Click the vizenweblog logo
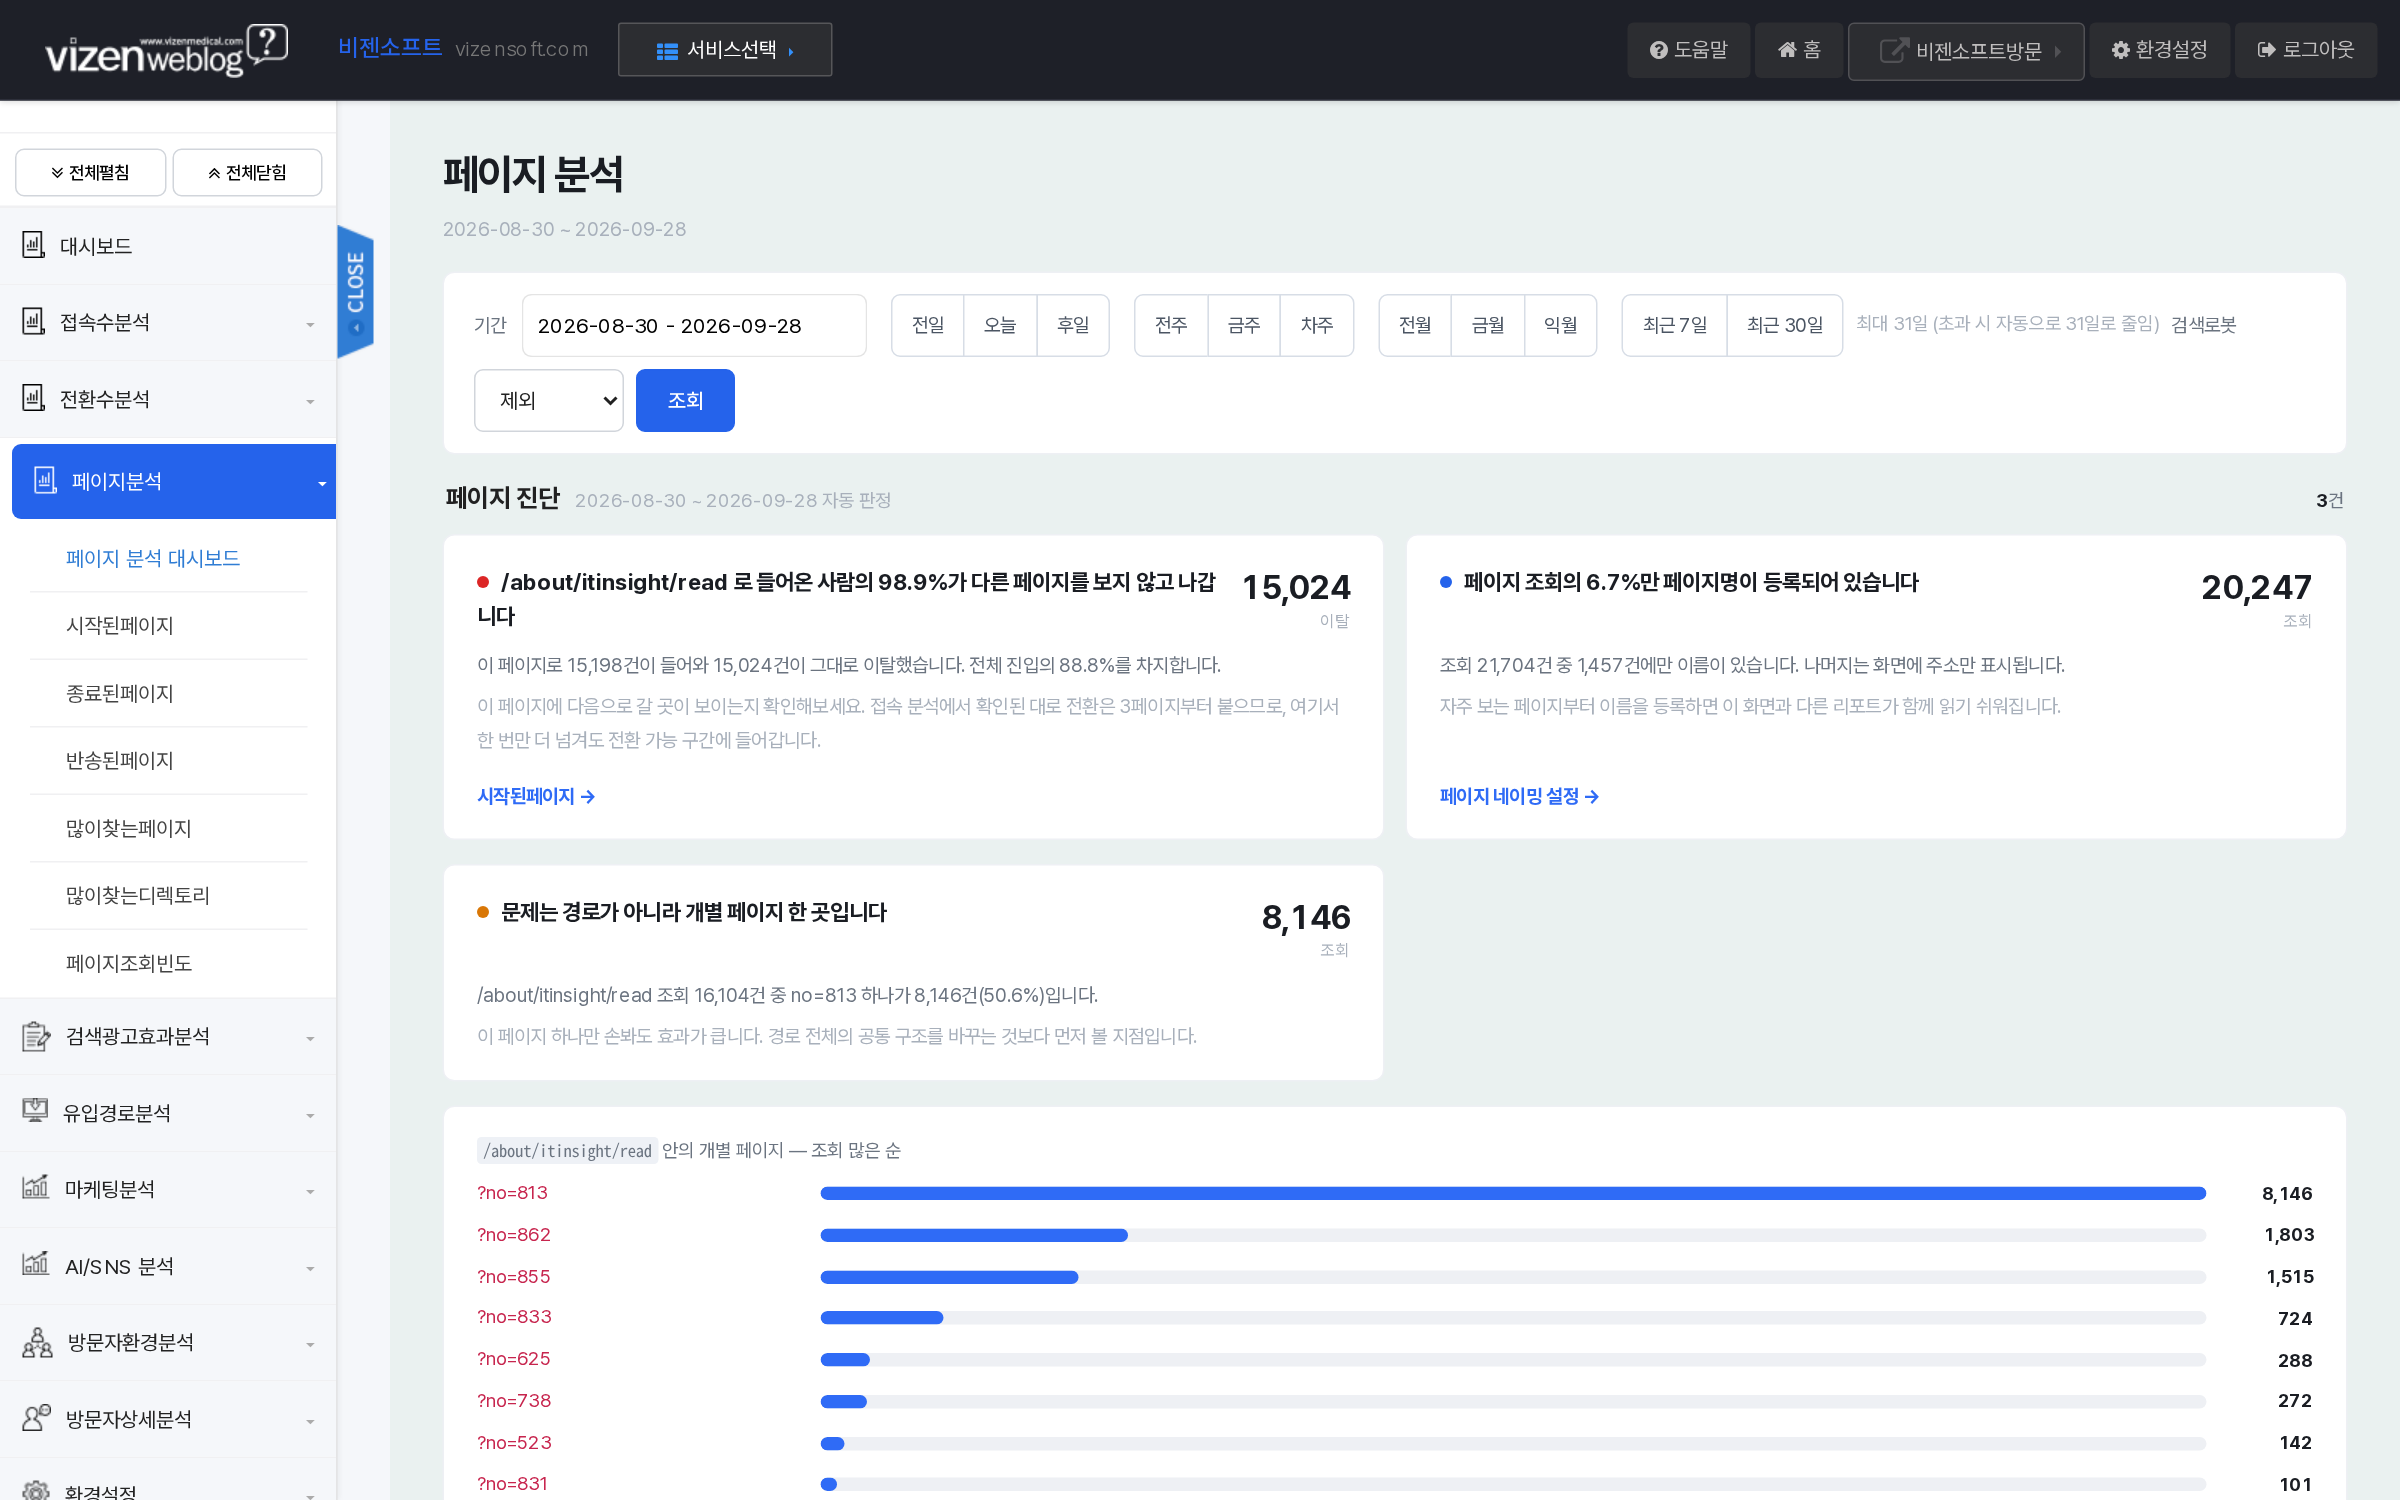 click(166, 50)
